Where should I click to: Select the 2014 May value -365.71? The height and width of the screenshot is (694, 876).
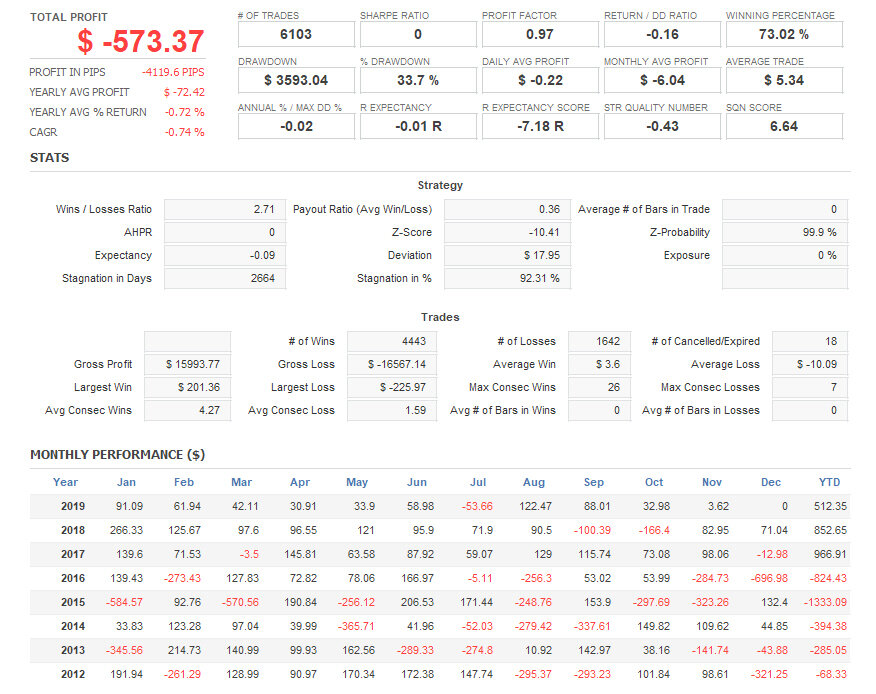pos(356,626)
